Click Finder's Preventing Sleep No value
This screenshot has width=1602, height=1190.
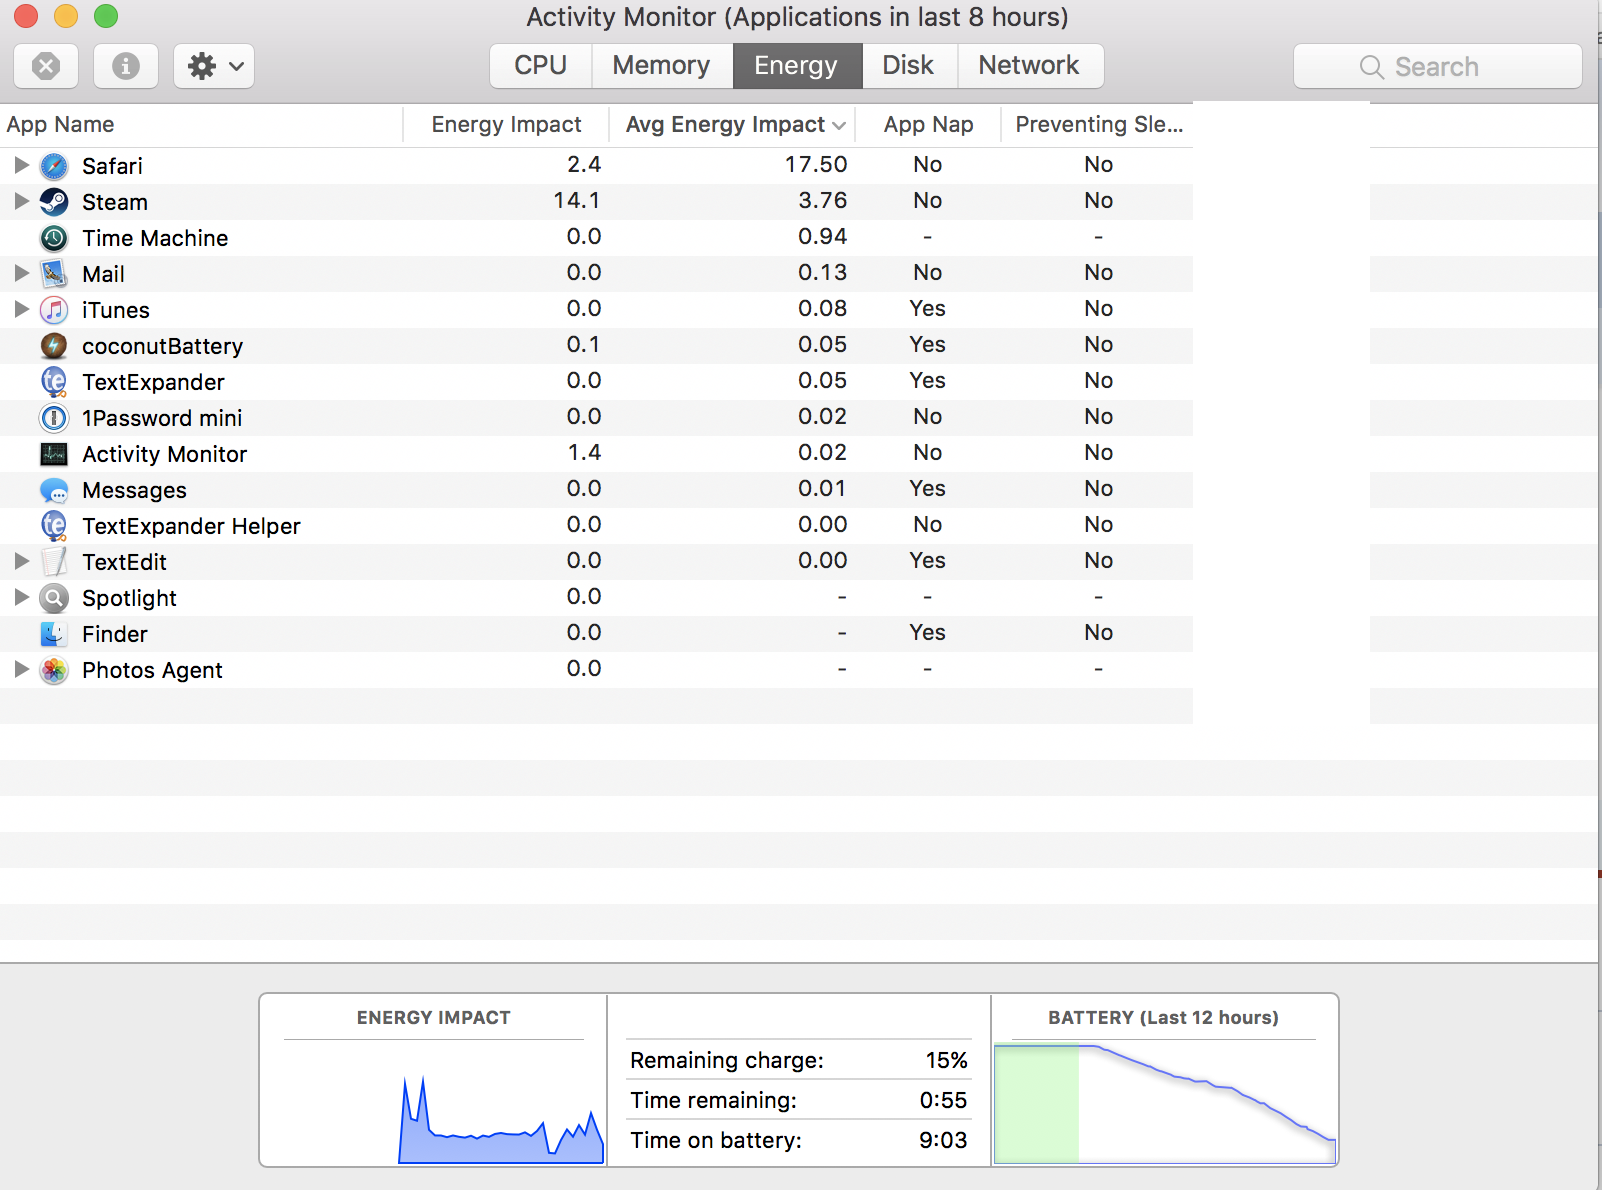click(1098, 632)
